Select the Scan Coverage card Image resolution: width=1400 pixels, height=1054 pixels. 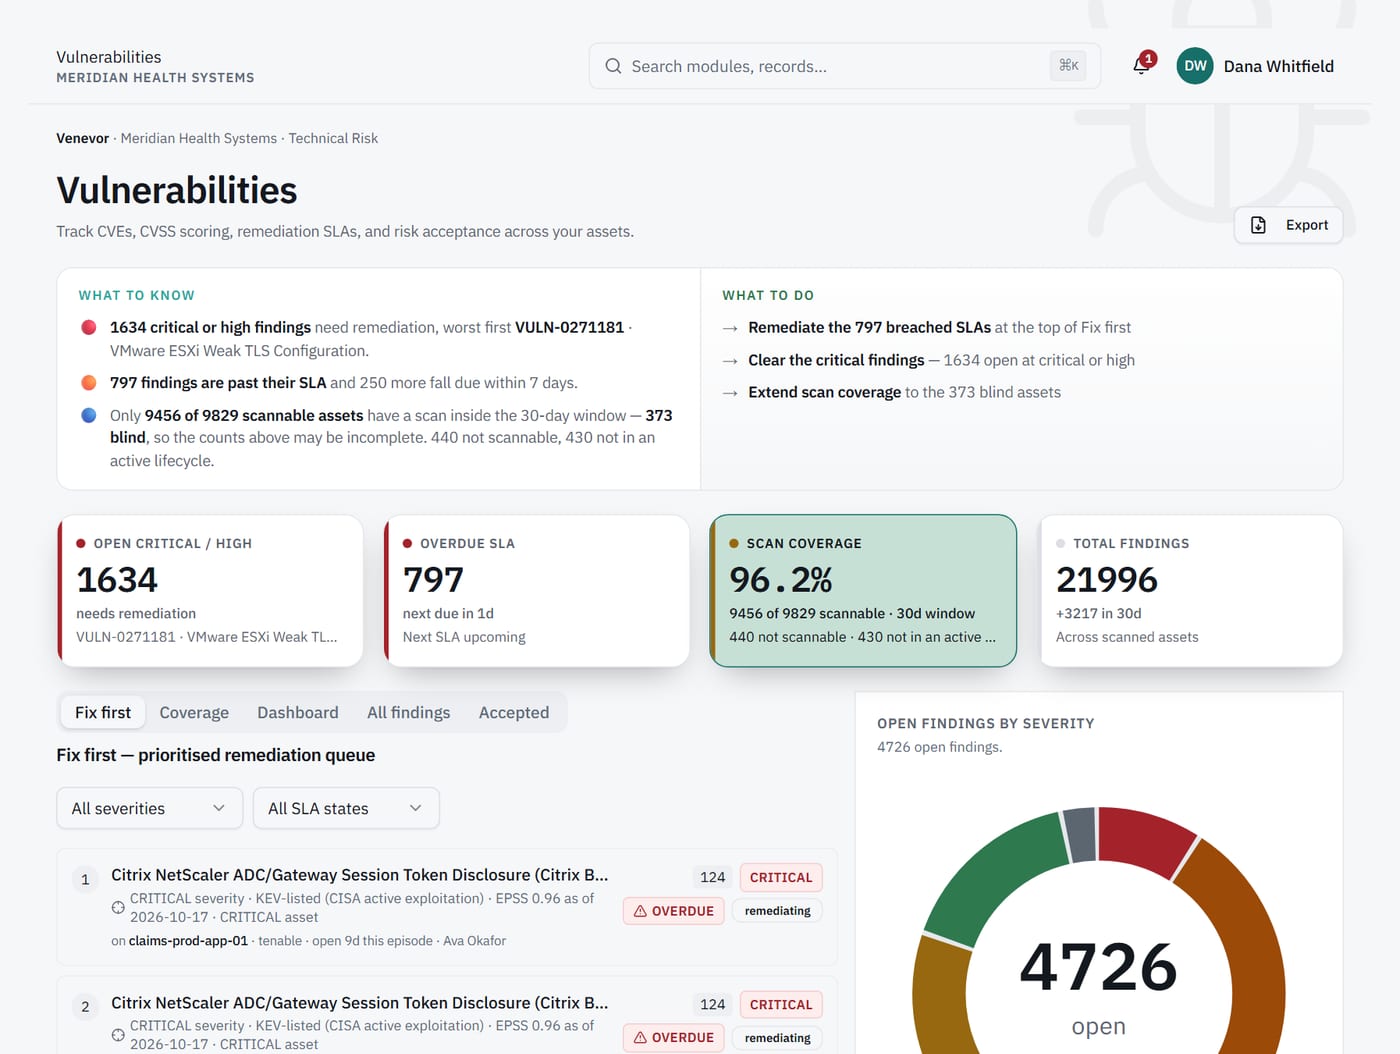pyautogui.click(x=863, y=591)
